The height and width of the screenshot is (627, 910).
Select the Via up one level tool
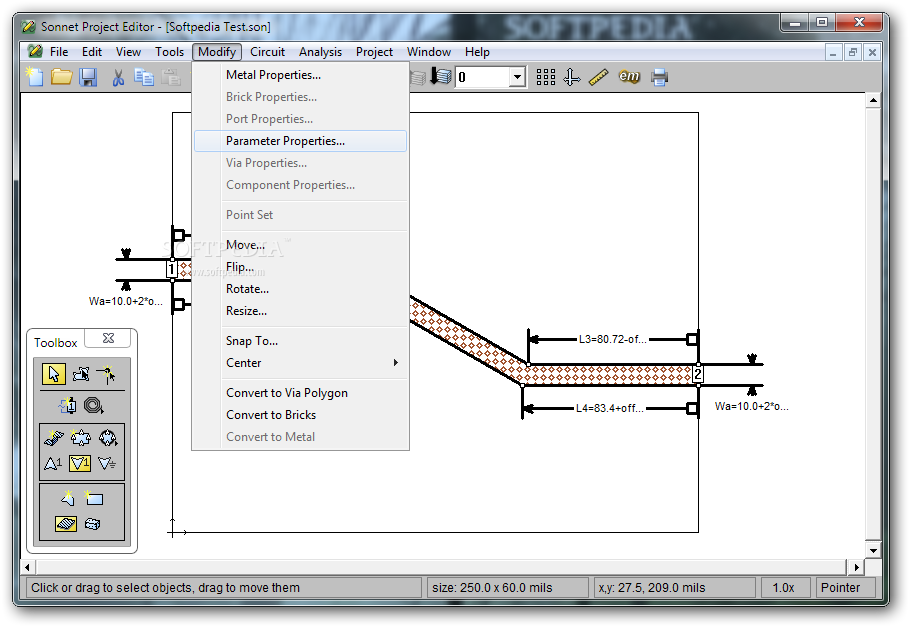pos(53,463)
